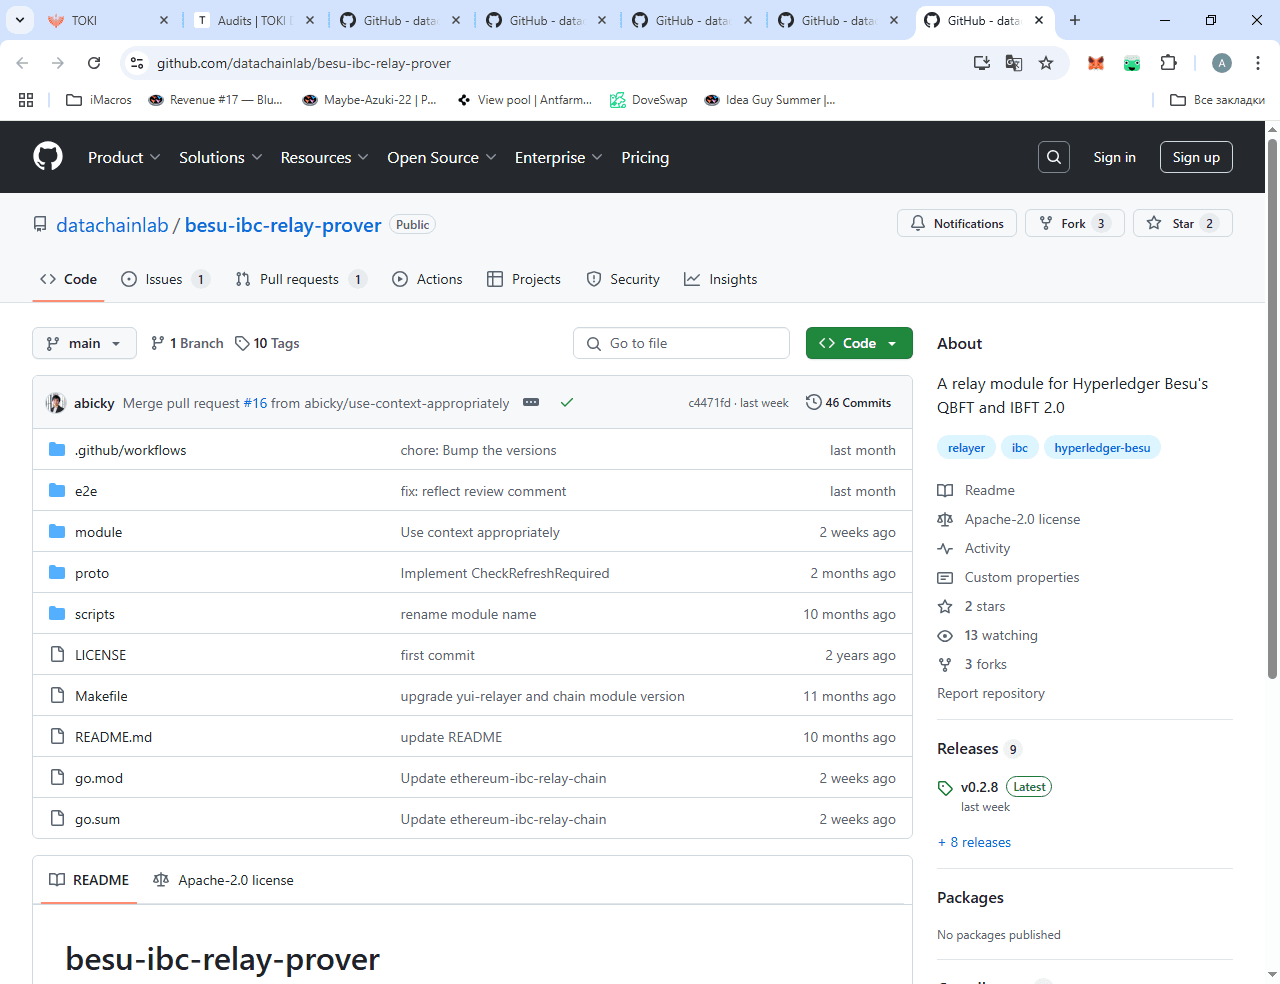Viewport: 1280px width, 984px height.
Task: Open the 1 Branch link
Action: pos(187,343)
